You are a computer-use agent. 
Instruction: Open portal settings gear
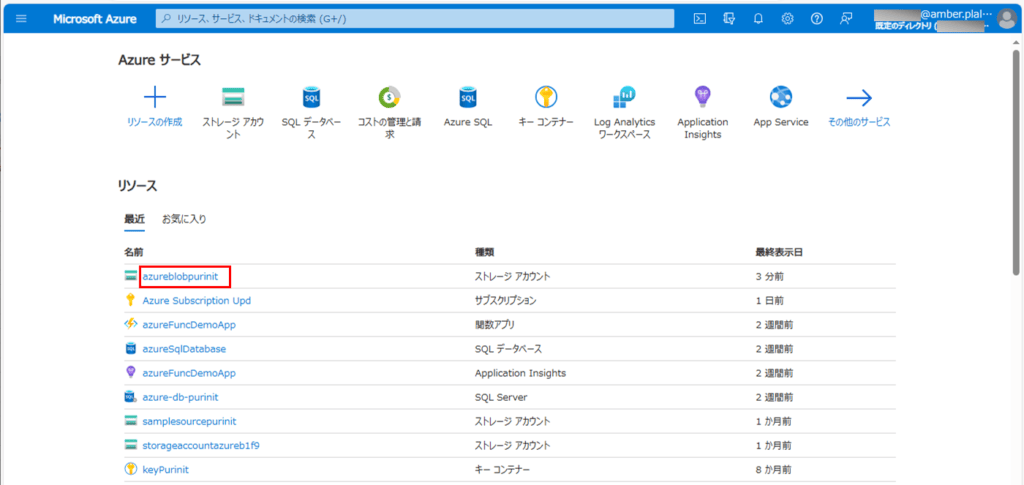(x=788, y=19)
